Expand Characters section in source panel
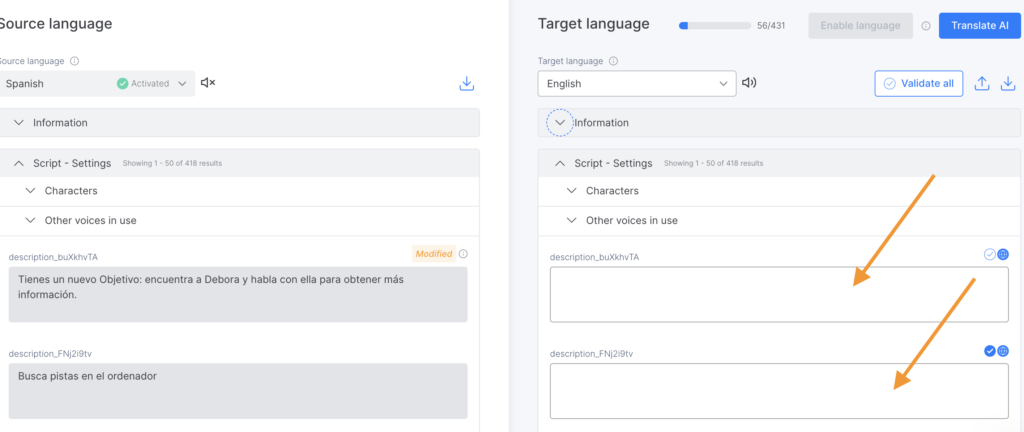Image resolution: width=1024 pixels, height=432 pixels. [x=29, y=191]
